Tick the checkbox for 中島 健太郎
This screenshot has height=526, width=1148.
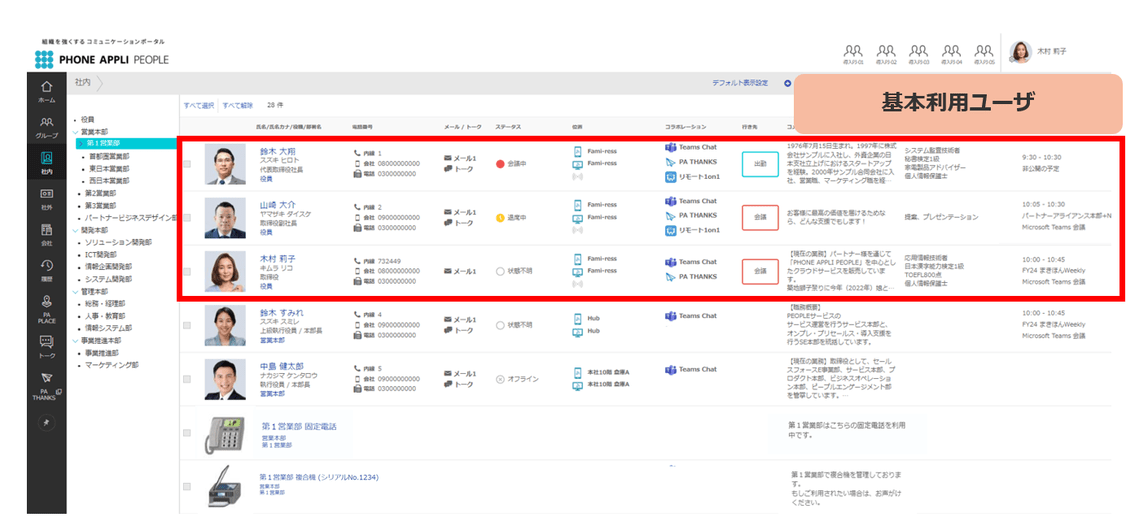[187, 379]
